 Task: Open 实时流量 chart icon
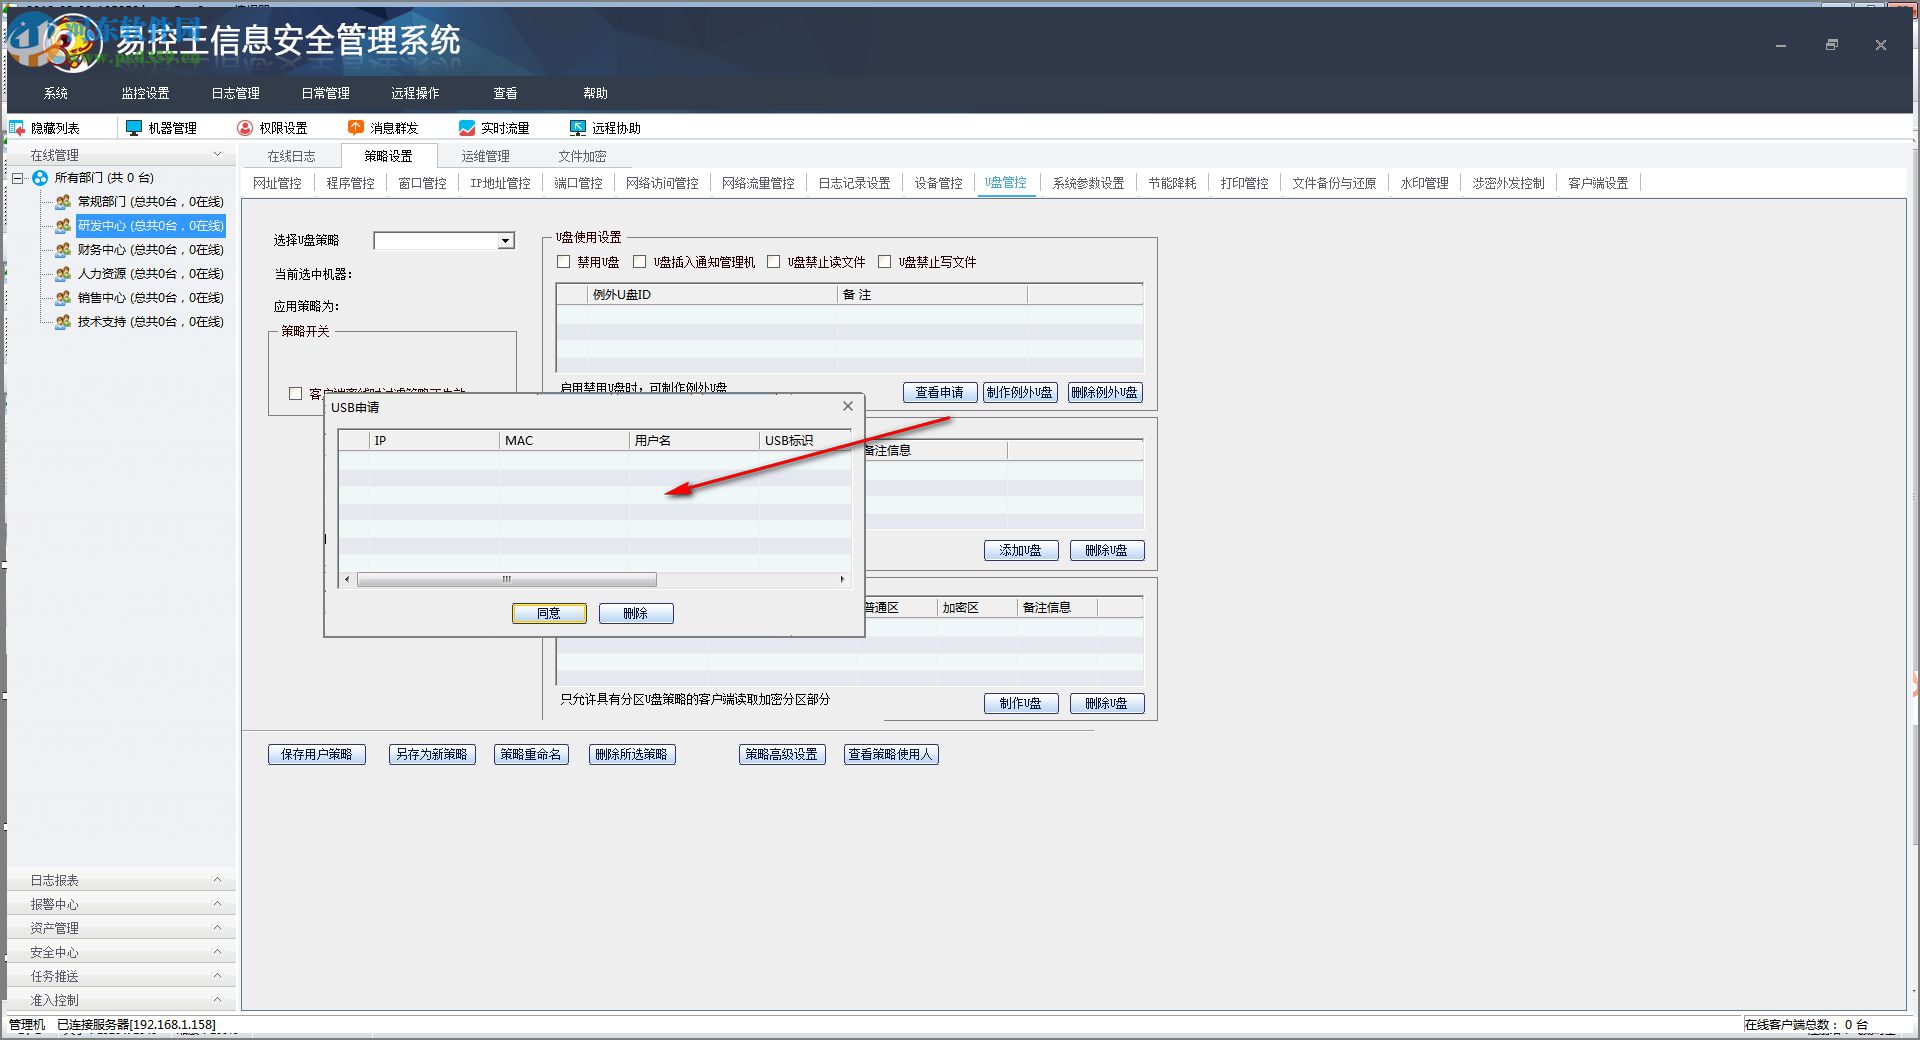(467, 128)
